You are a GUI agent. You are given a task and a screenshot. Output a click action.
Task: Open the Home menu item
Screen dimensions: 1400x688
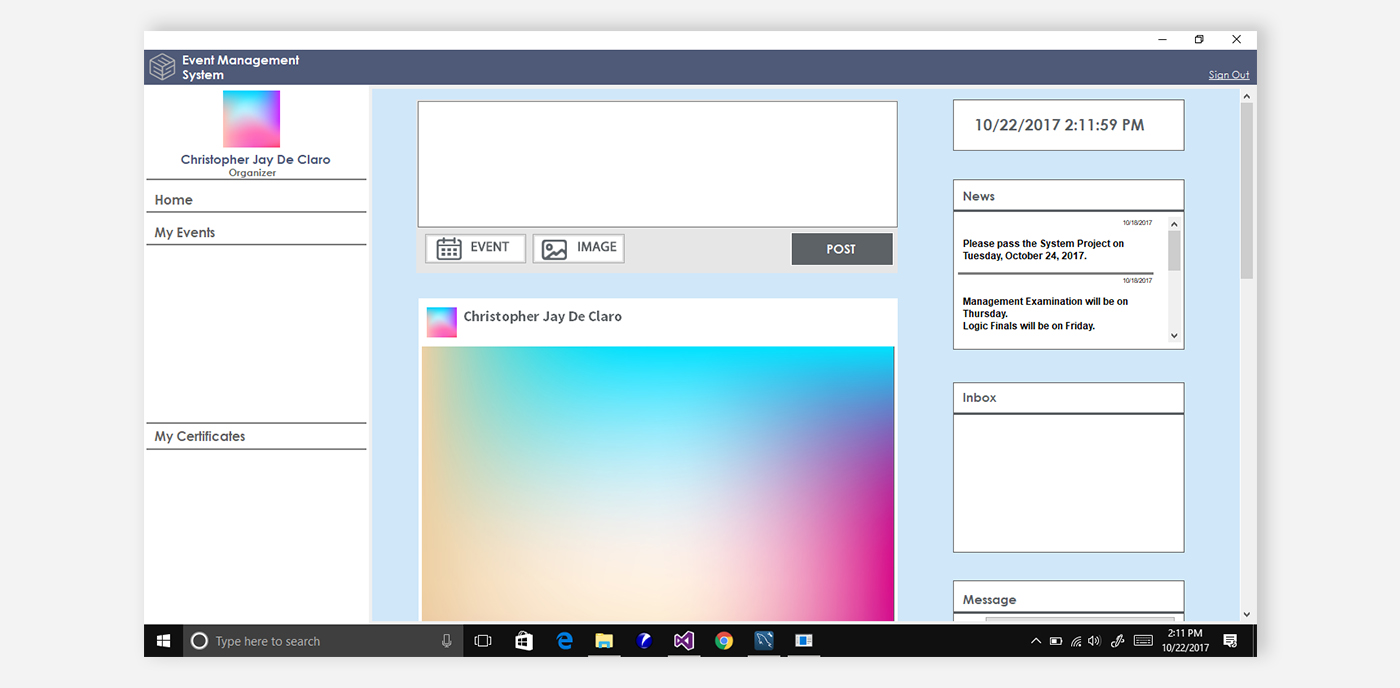point(174,200)
